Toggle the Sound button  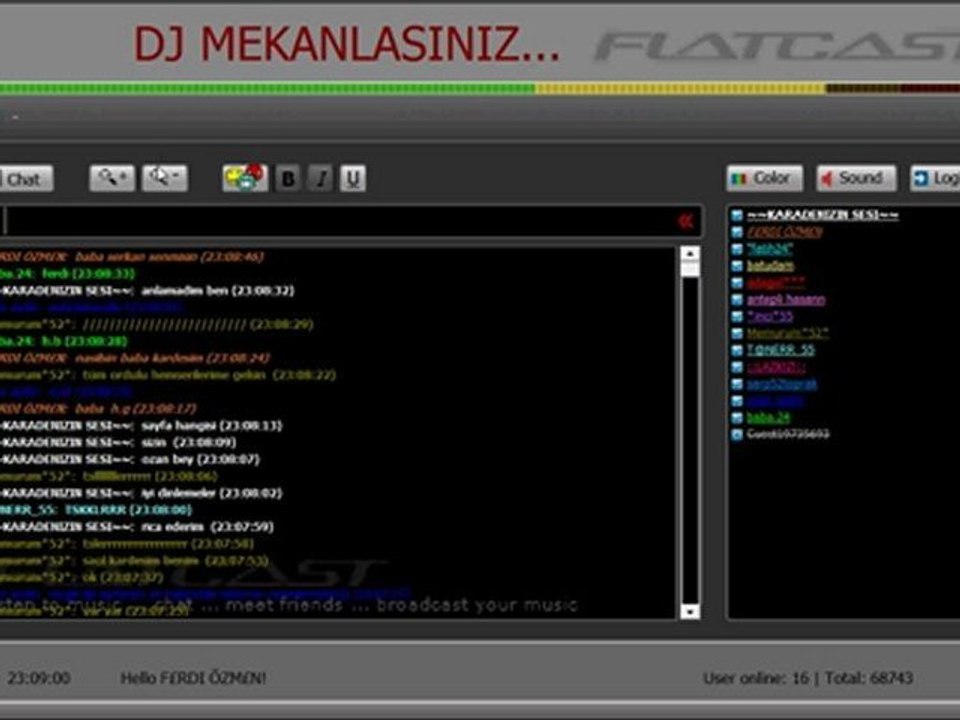tap(856, 178)
